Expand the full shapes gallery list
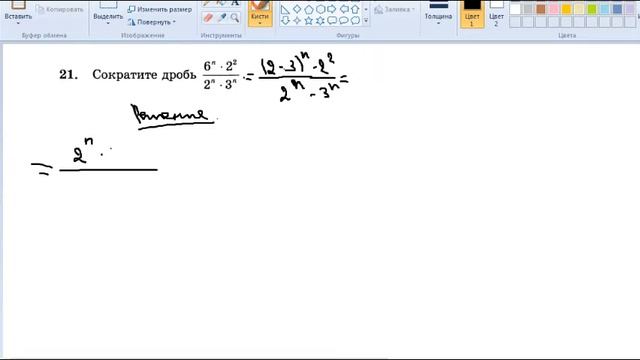Viewport: 640px width, 360px height. [x=366, y=20]
